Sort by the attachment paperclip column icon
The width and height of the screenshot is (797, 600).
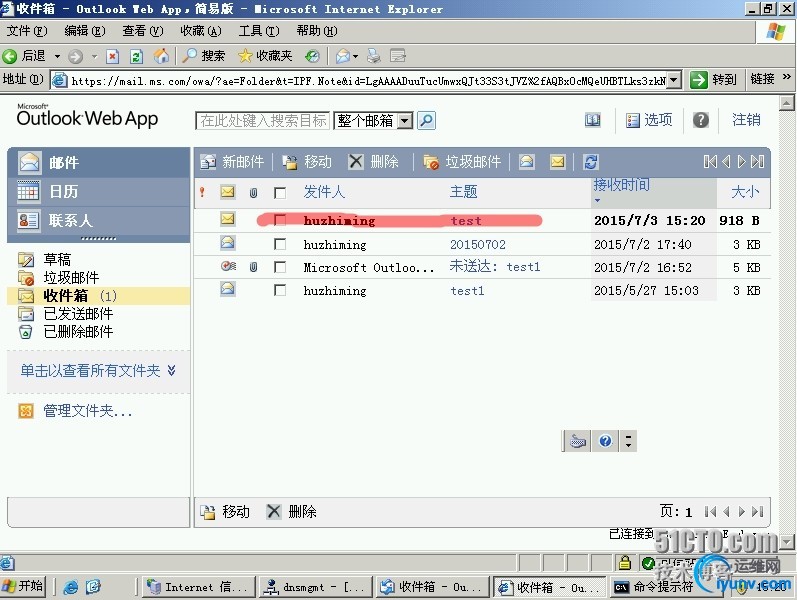coord(253,192)
